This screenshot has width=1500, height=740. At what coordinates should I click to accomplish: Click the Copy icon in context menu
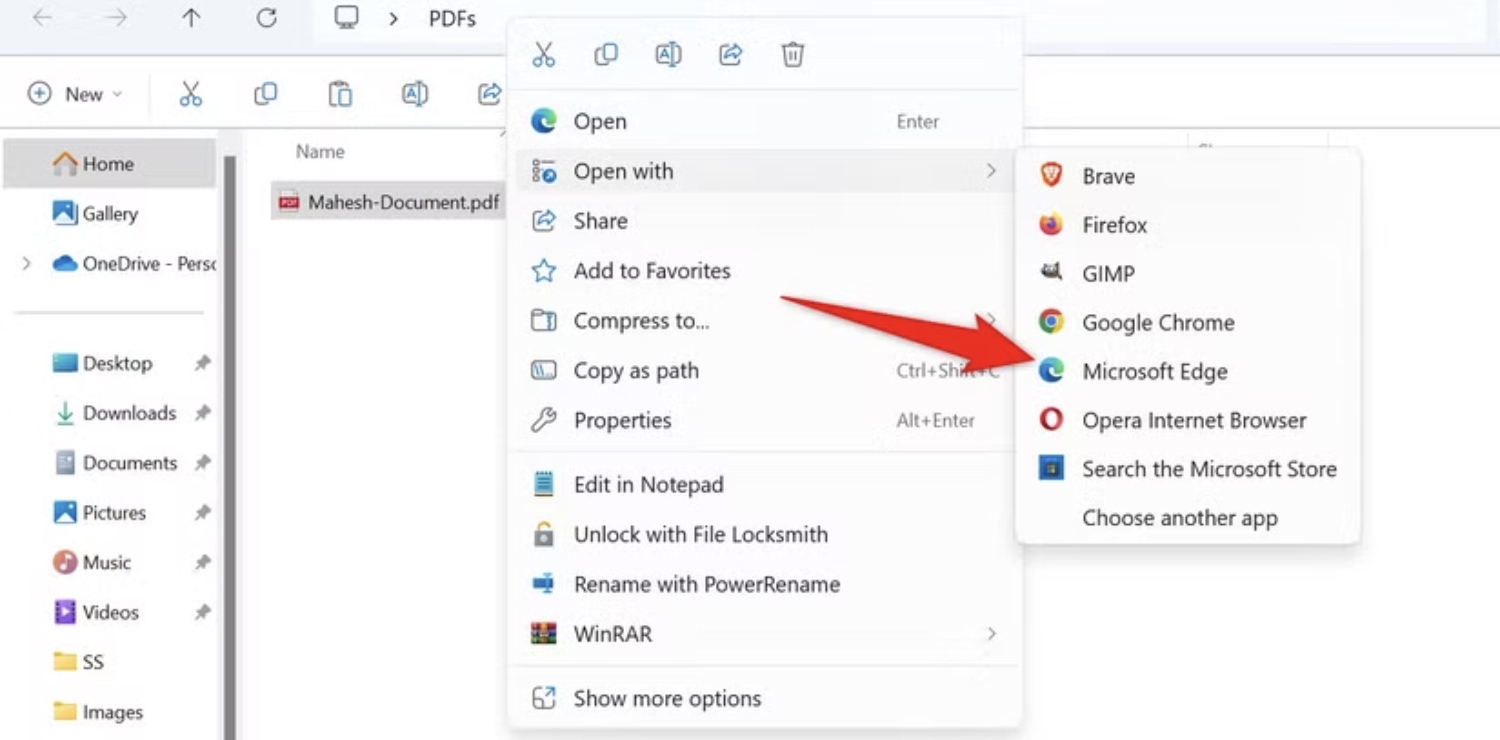(605, 54)
